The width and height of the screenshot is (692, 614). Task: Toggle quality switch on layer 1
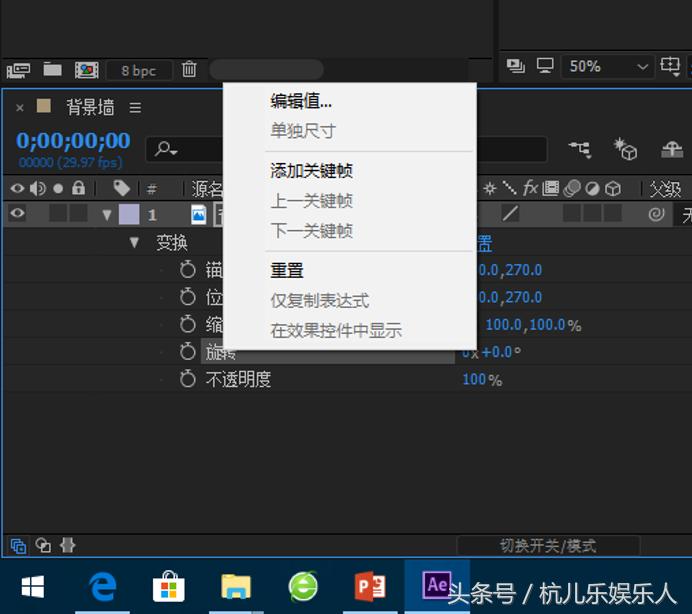(510, 214)
